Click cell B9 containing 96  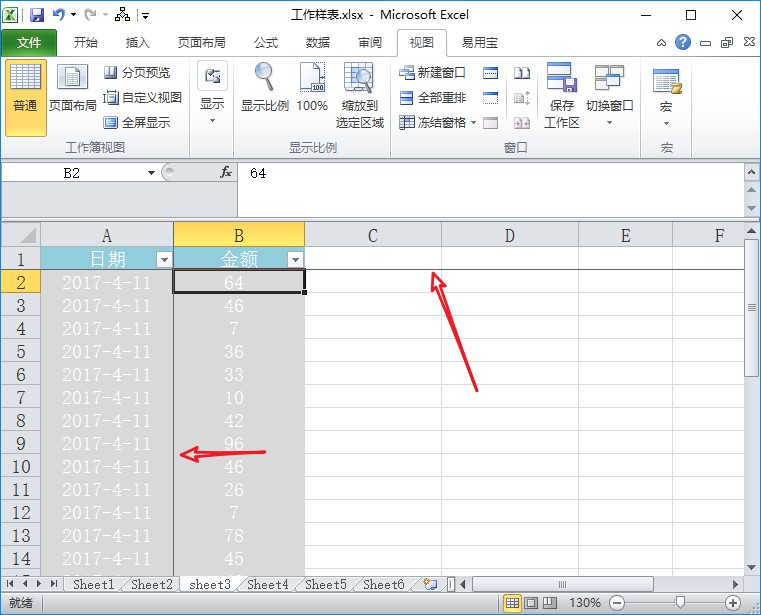tap(239, 443)
